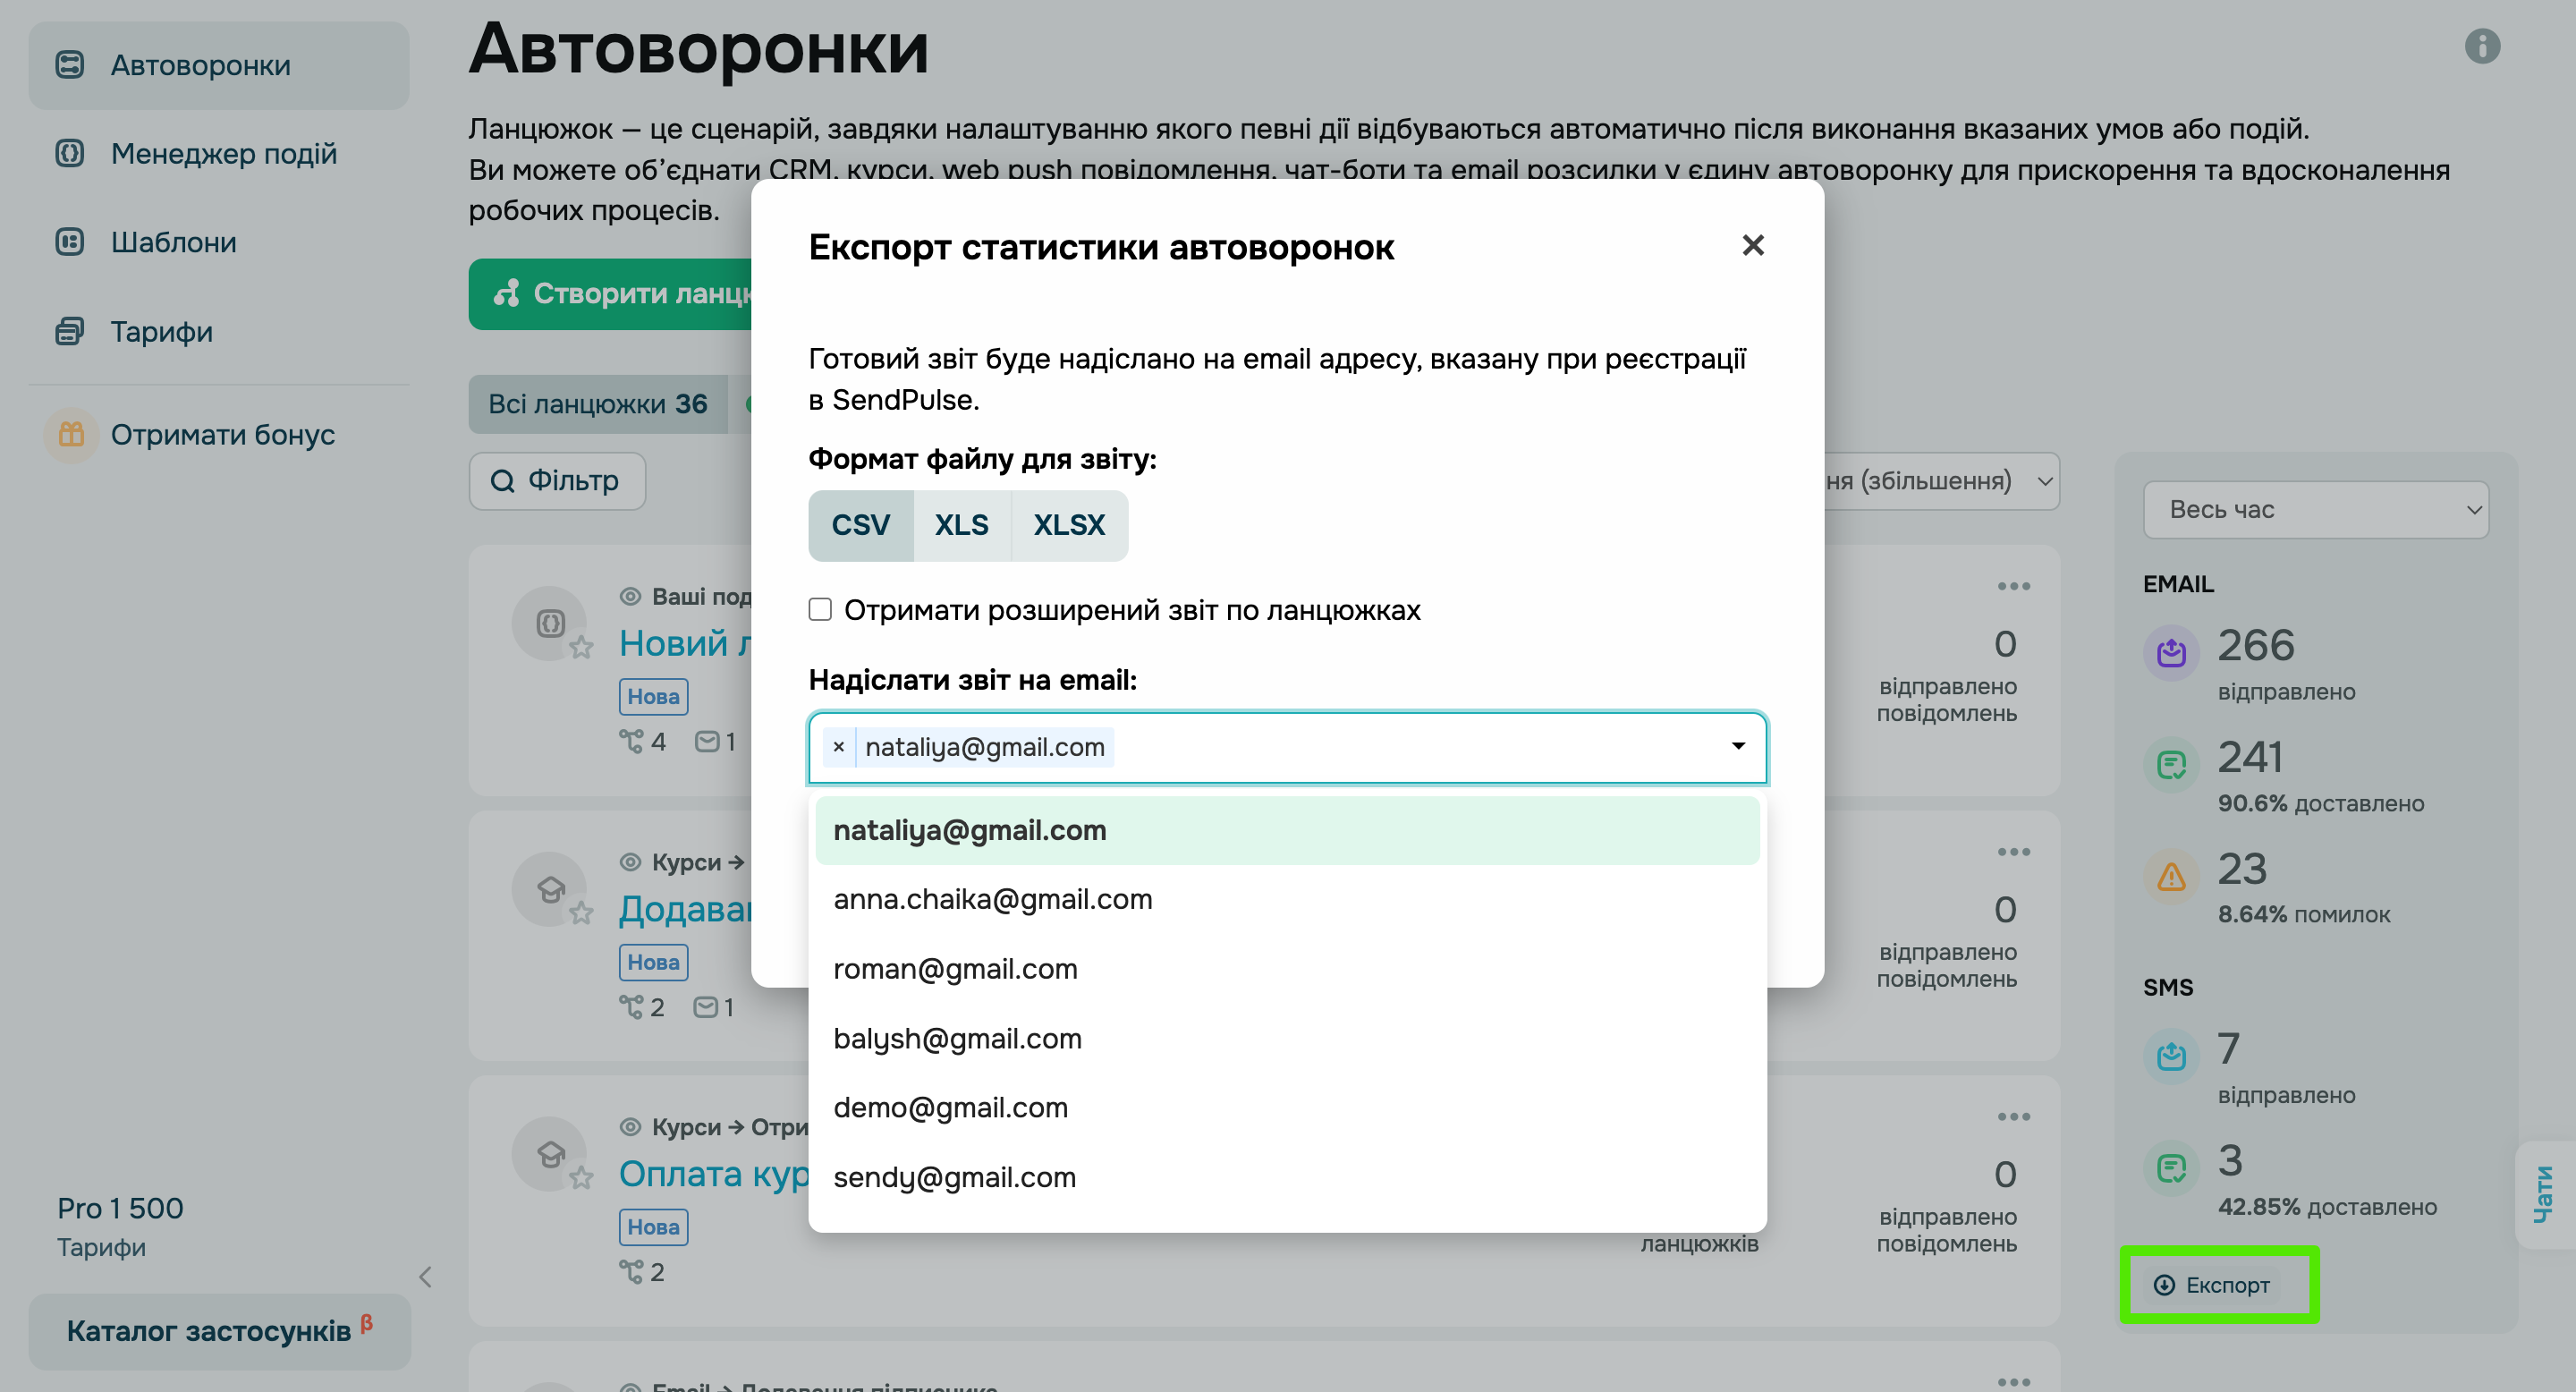
Task: Switch report format to XLS
Action: click(961, 525)
